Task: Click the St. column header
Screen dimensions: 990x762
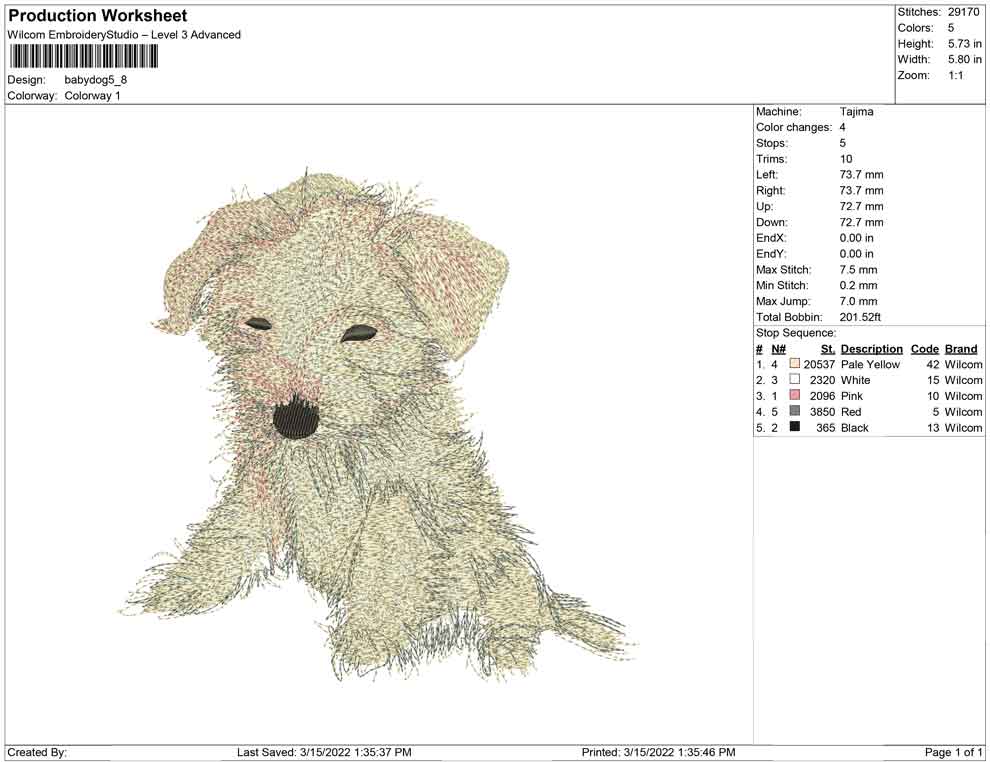Action: [x=828, y=349]
